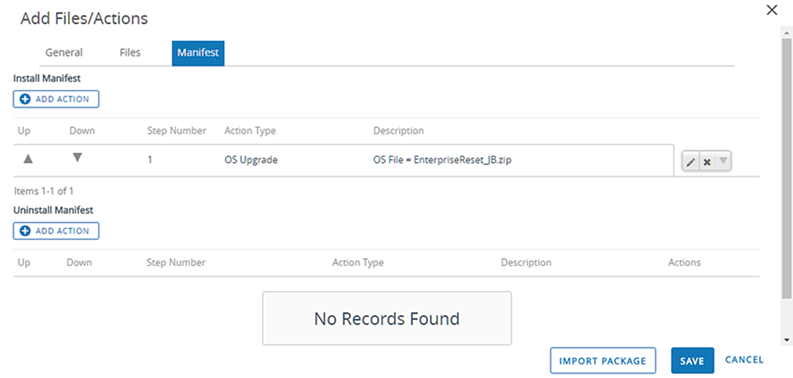The width and height of the screenshot is (793, 378).
Task: Add action to Uninstall Manifest
Action: [56, 231]
